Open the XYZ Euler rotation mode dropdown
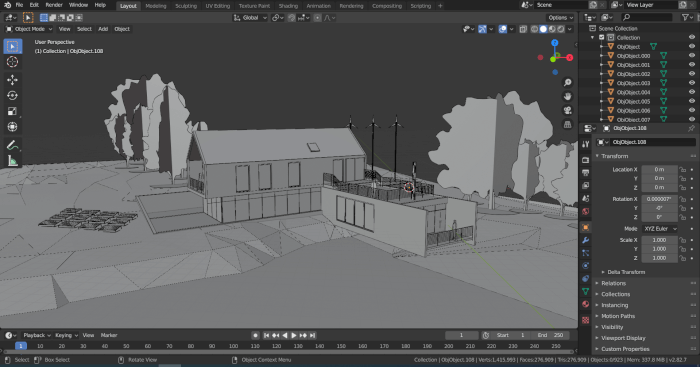This screenshot has width=700, height=367. 660,229
